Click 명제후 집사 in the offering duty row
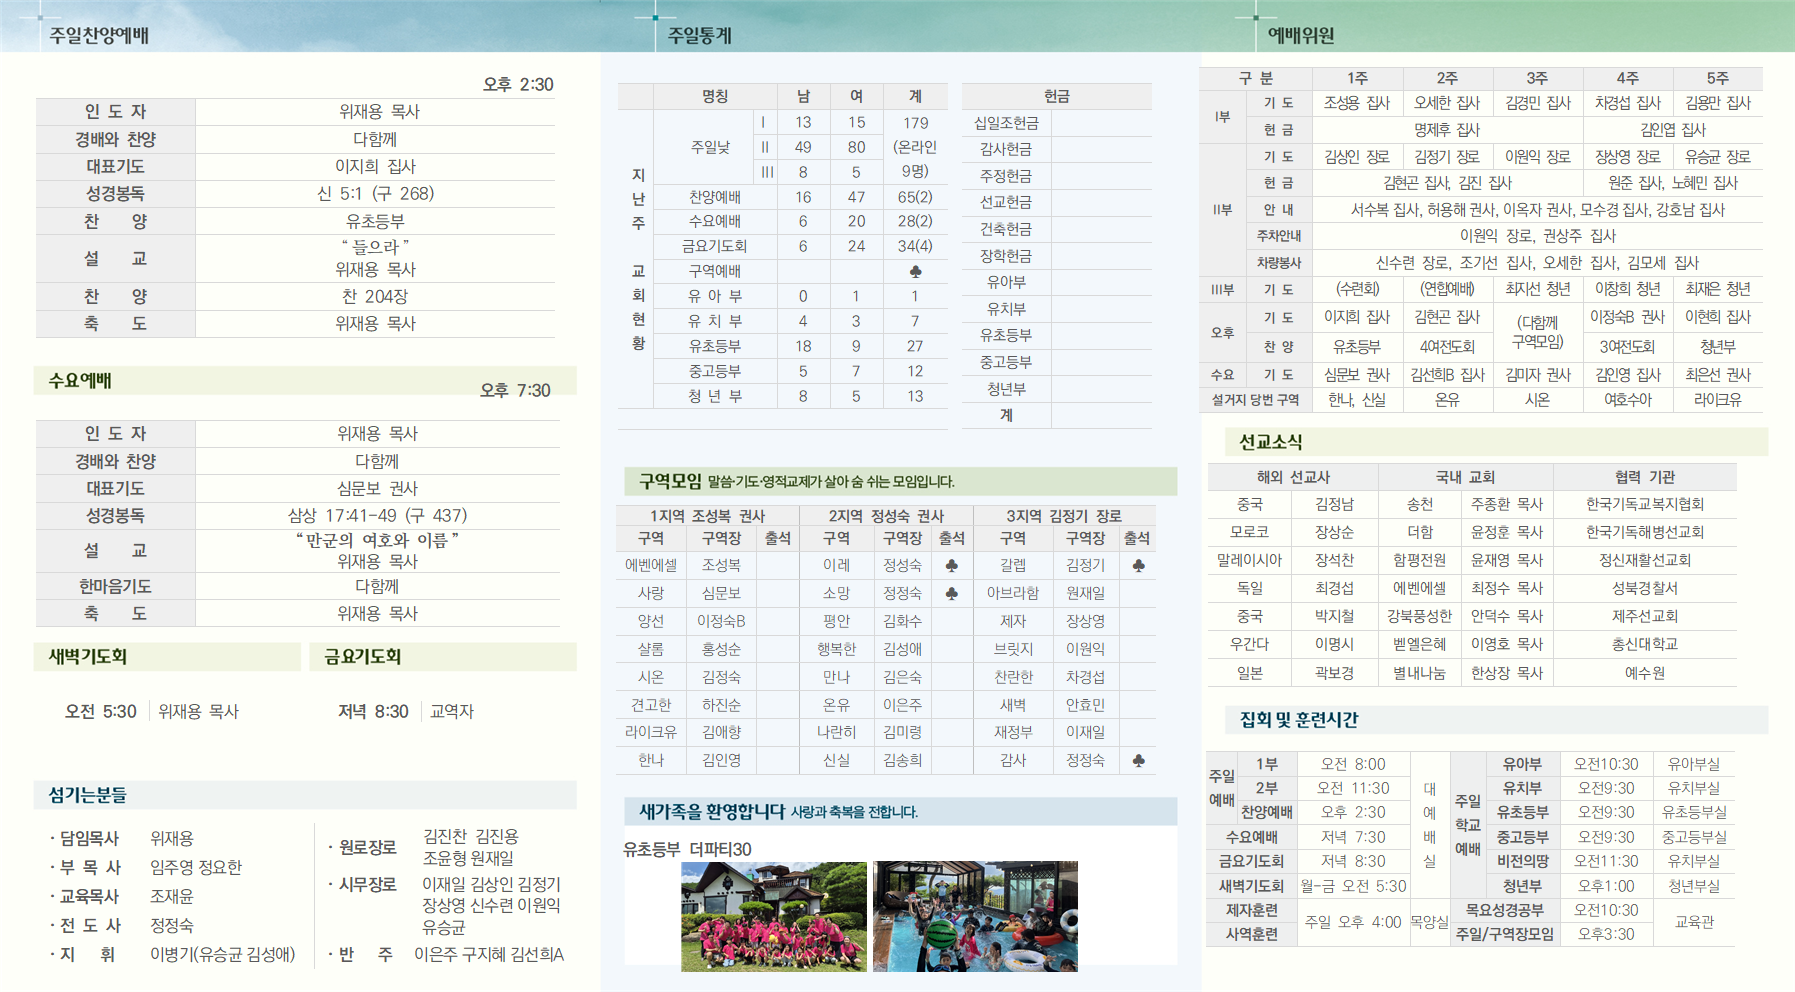This screenshot has height=992, width=1795. point(1447,130)
